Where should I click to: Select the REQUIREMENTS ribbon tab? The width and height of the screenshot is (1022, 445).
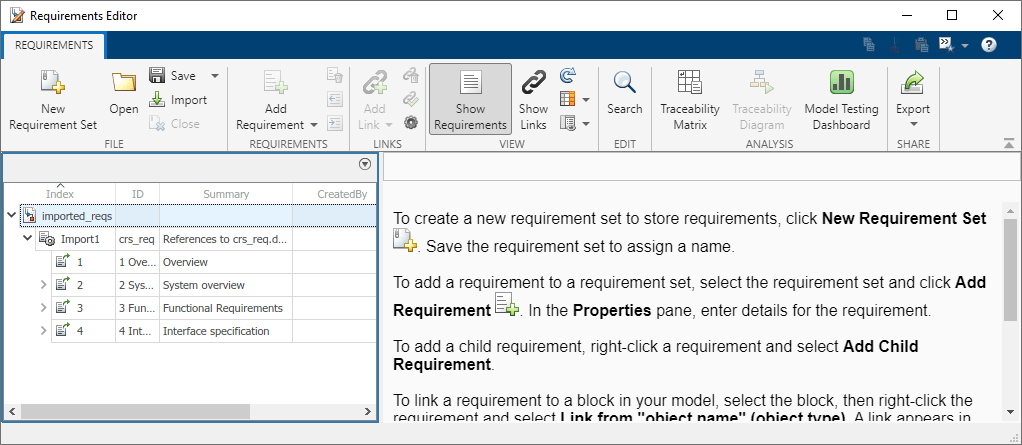point(54,45)
